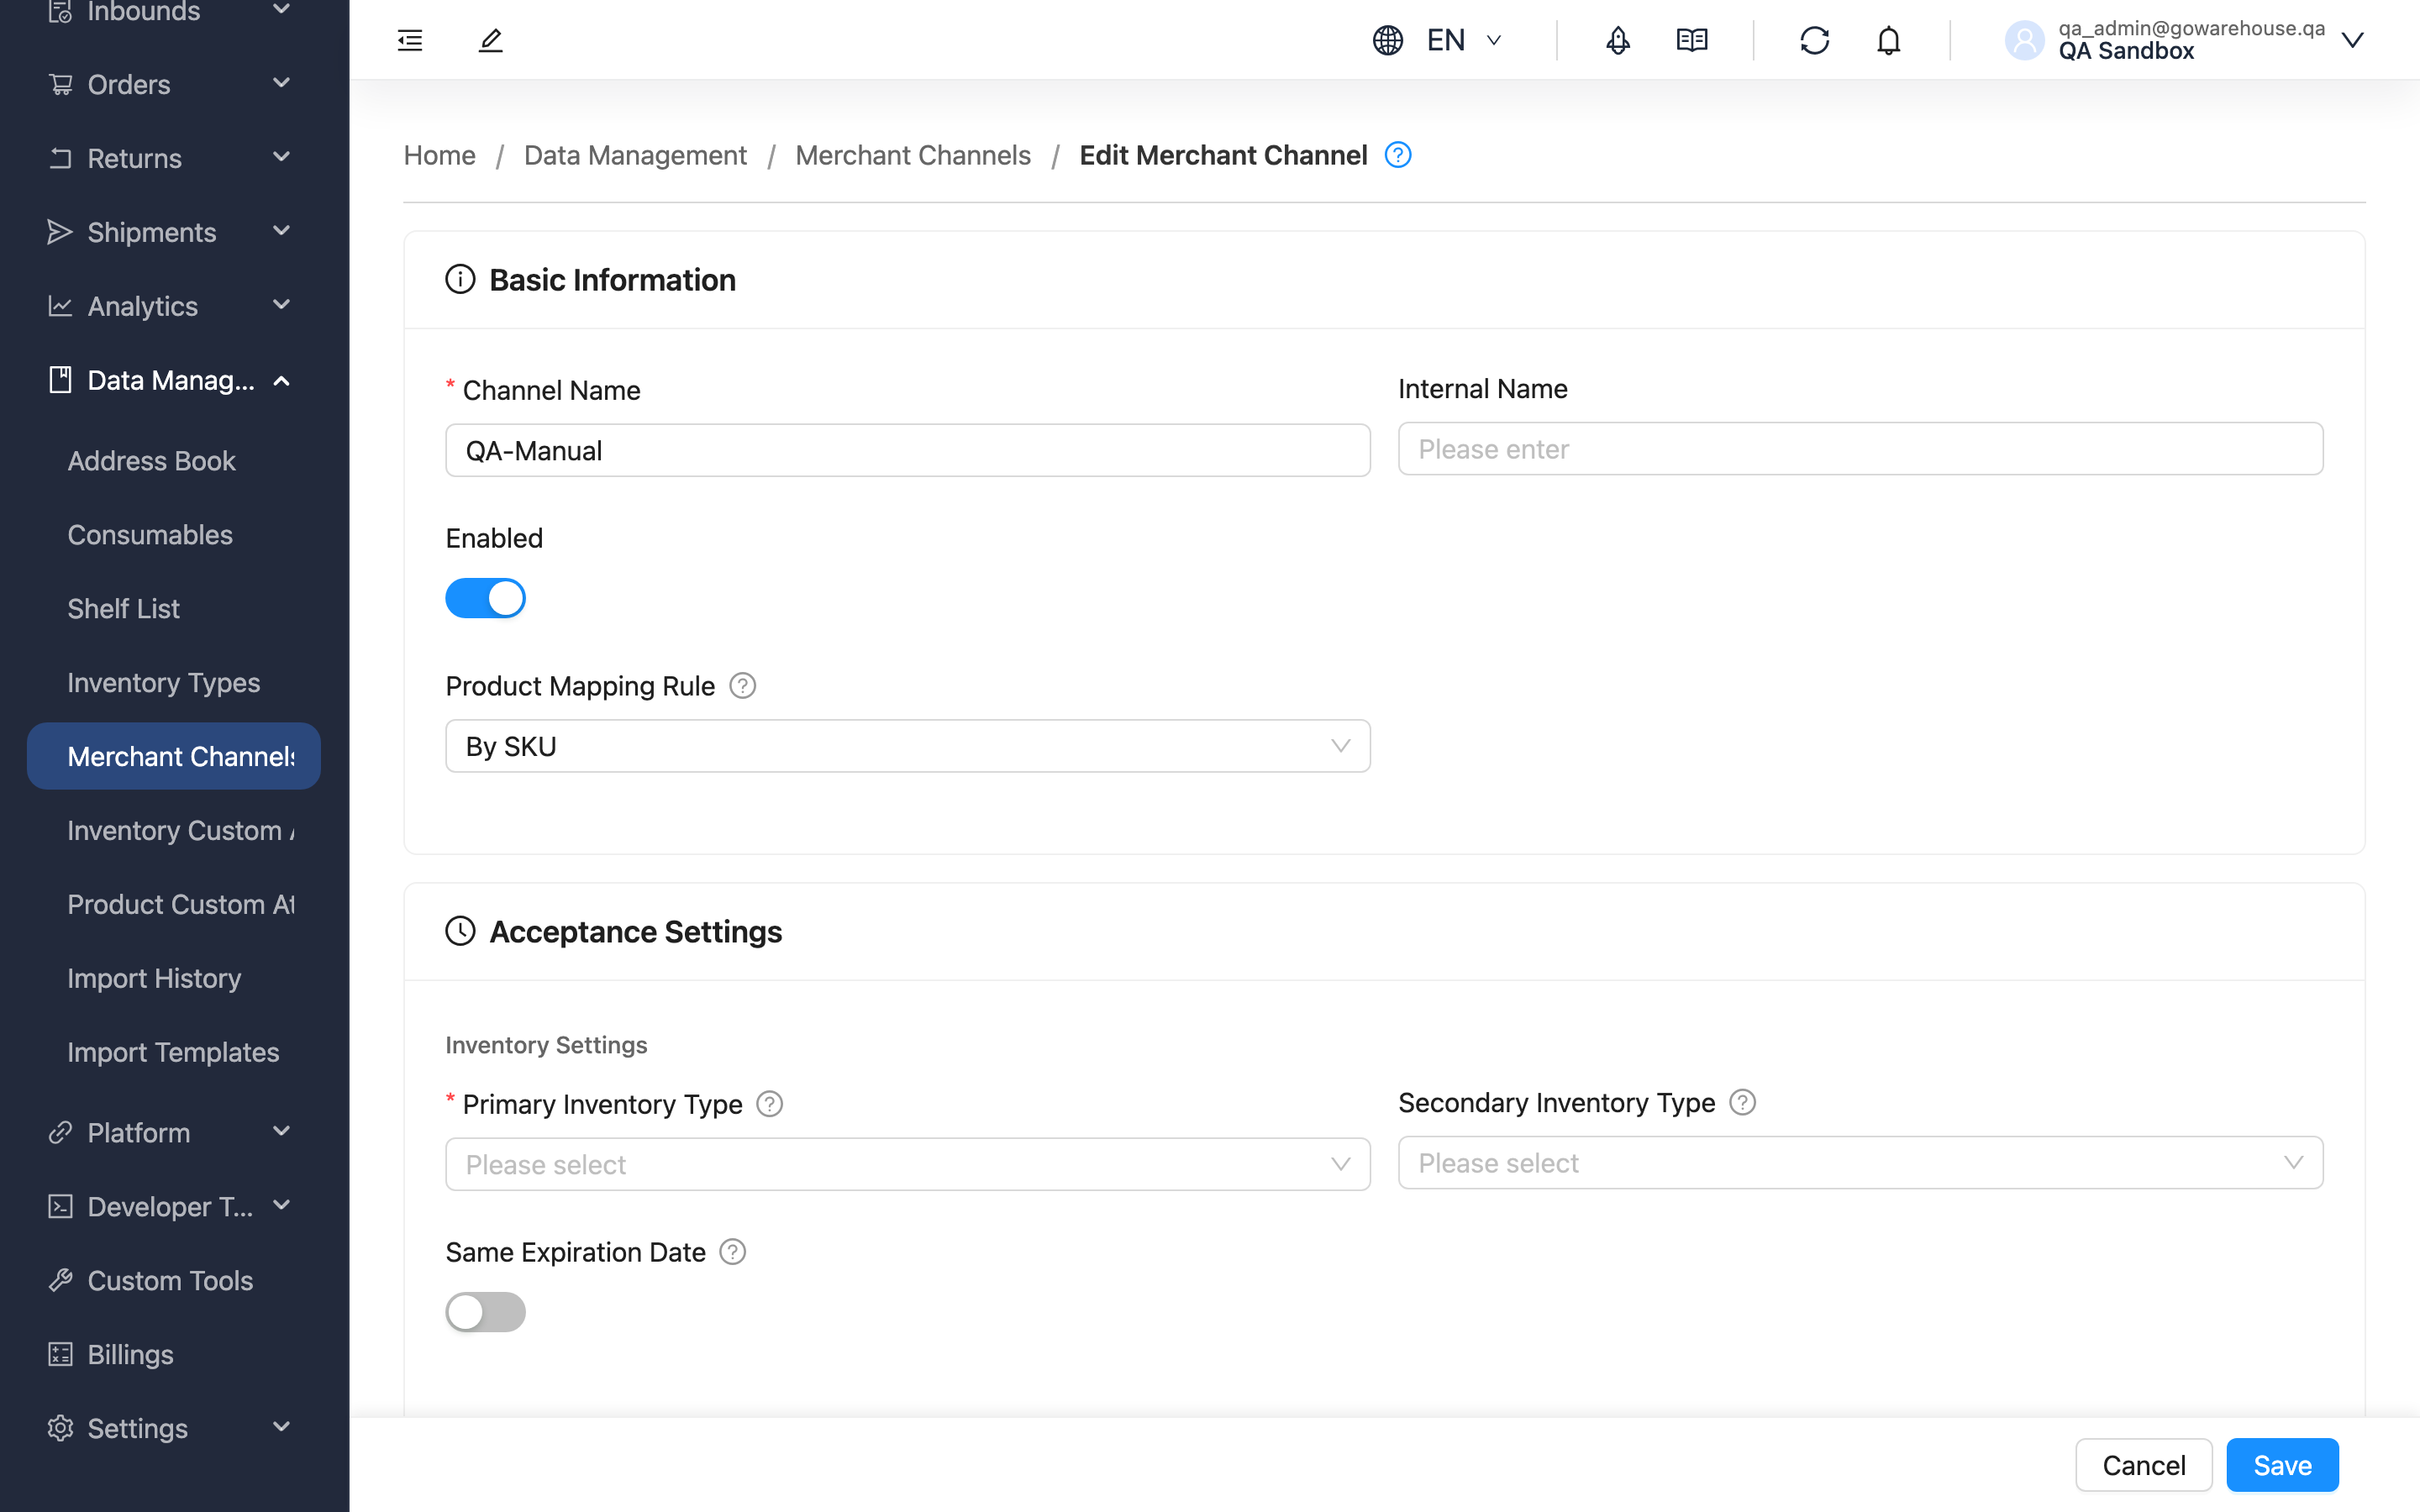Click the Returns icon in sidebar
Image resolution: width=2420 pixels, height=1512 pixels.
tap(60, 158)
